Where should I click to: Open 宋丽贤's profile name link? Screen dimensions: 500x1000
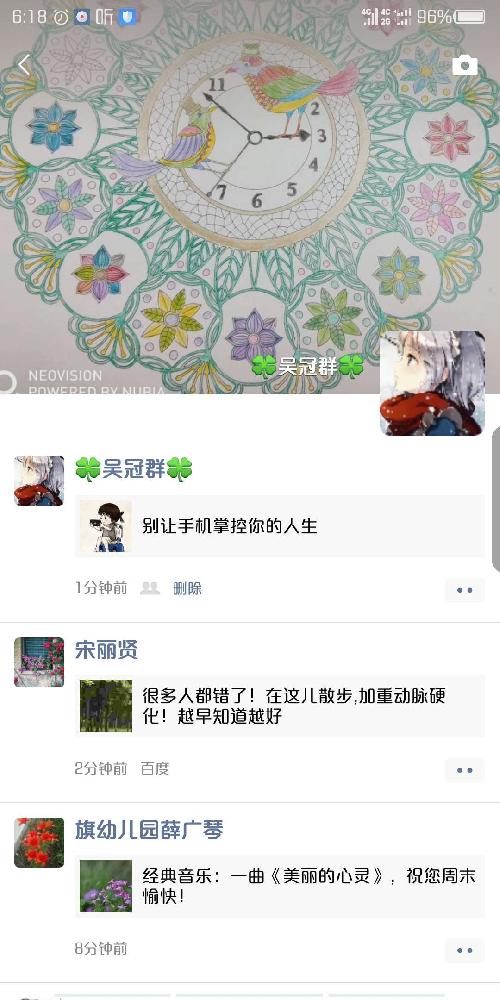pos(107,650)
